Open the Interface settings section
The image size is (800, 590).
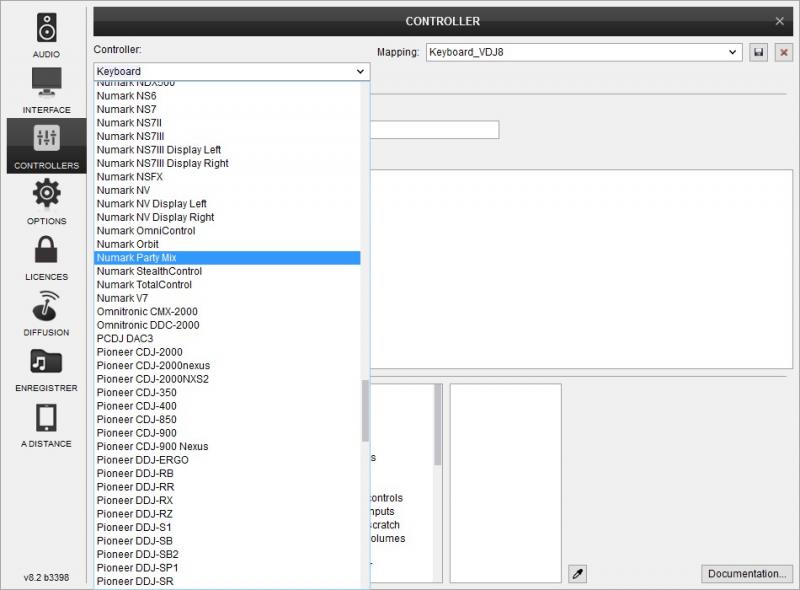click(x=46, y=90)
